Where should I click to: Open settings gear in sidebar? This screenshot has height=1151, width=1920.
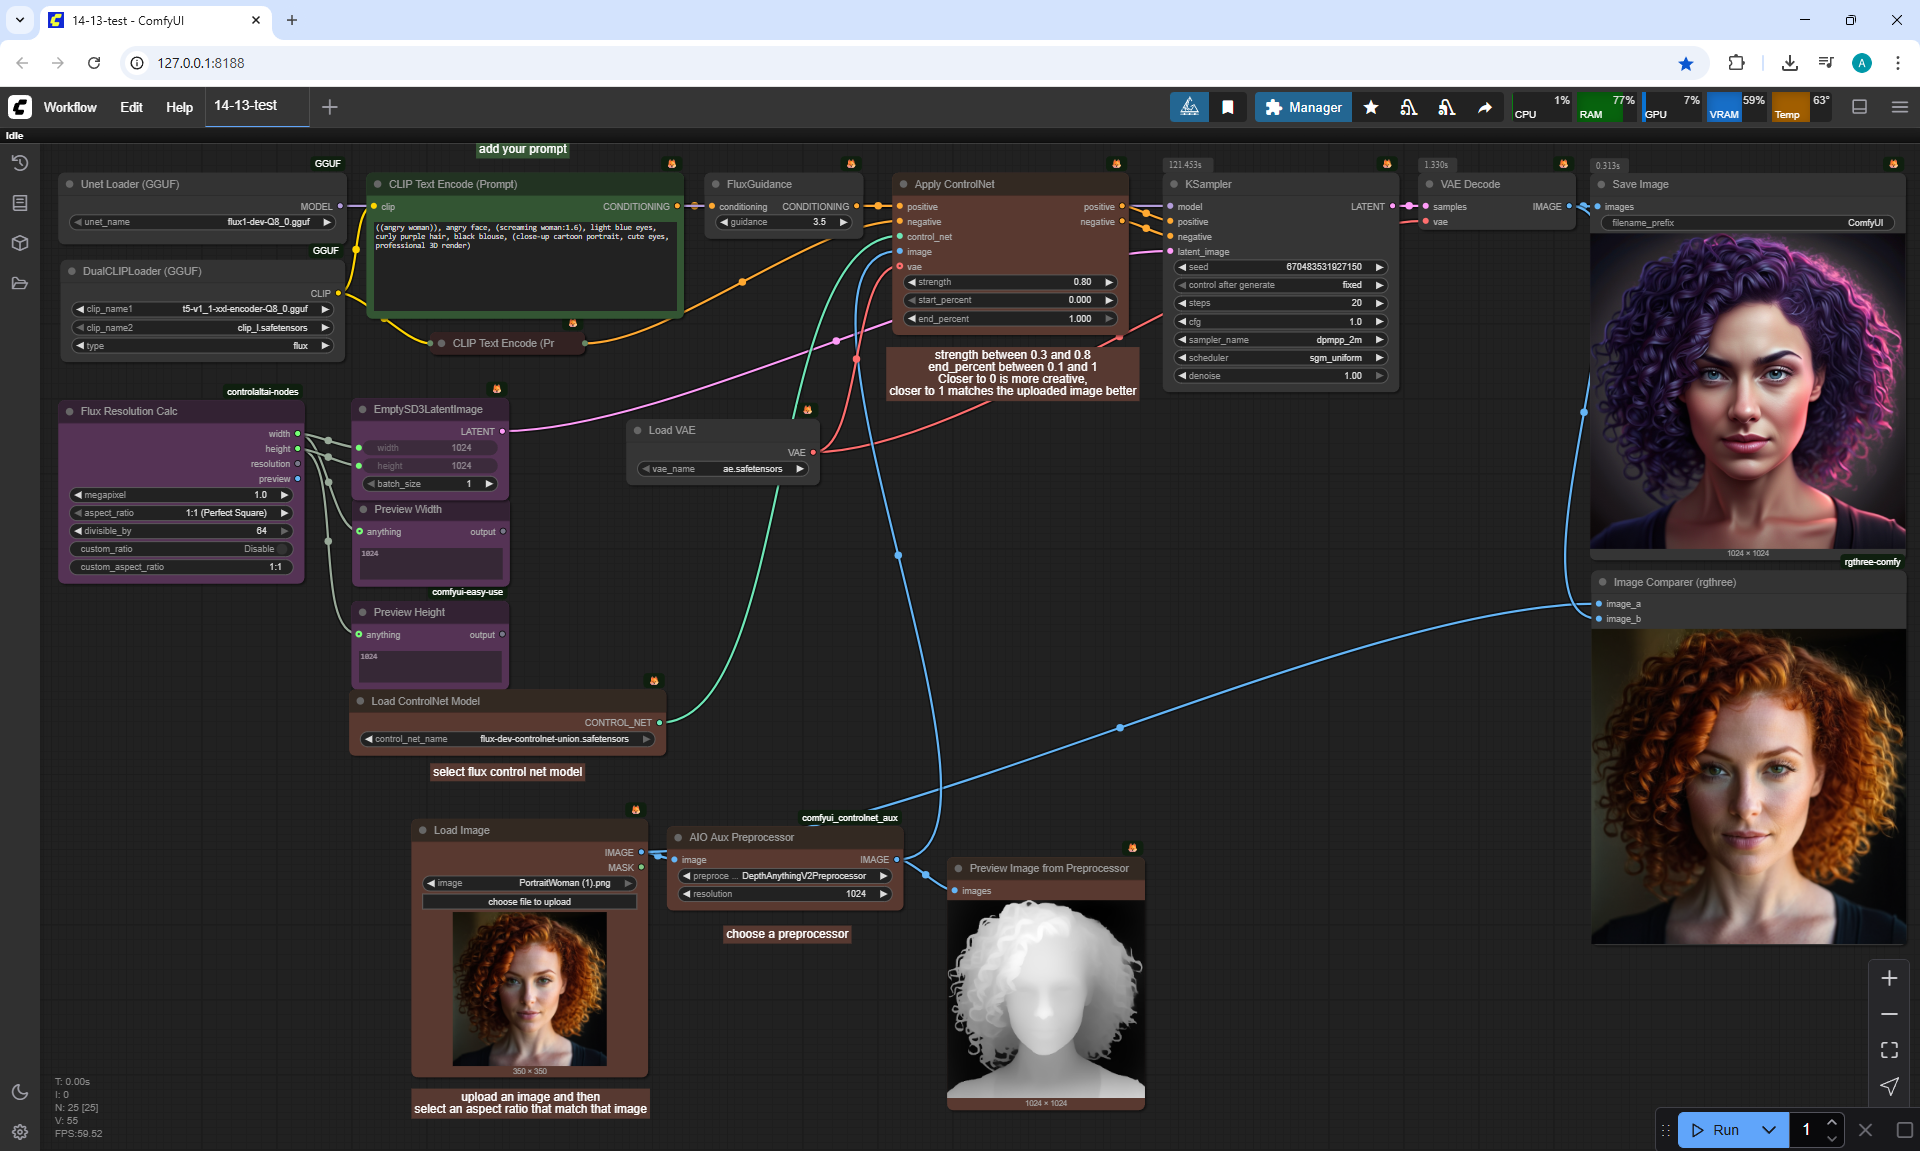[20, 1132]
